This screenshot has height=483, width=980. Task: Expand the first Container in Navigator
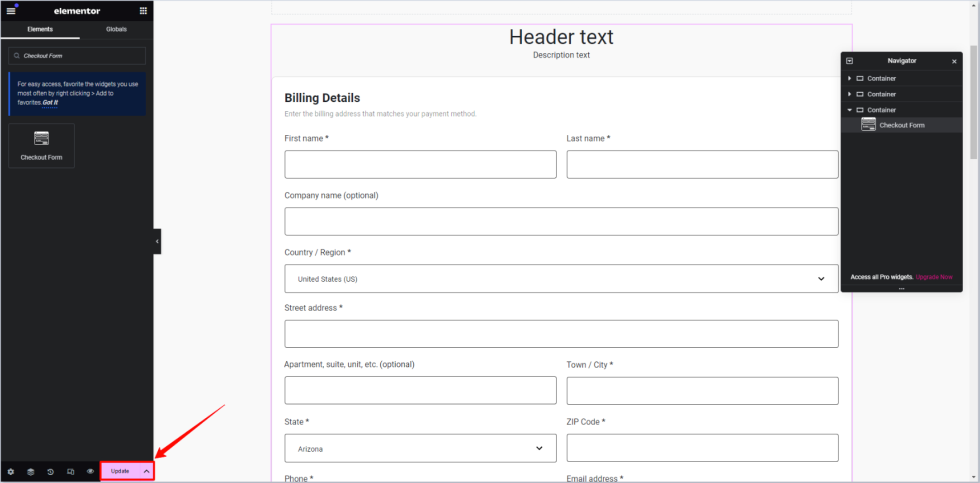[849, 78]
